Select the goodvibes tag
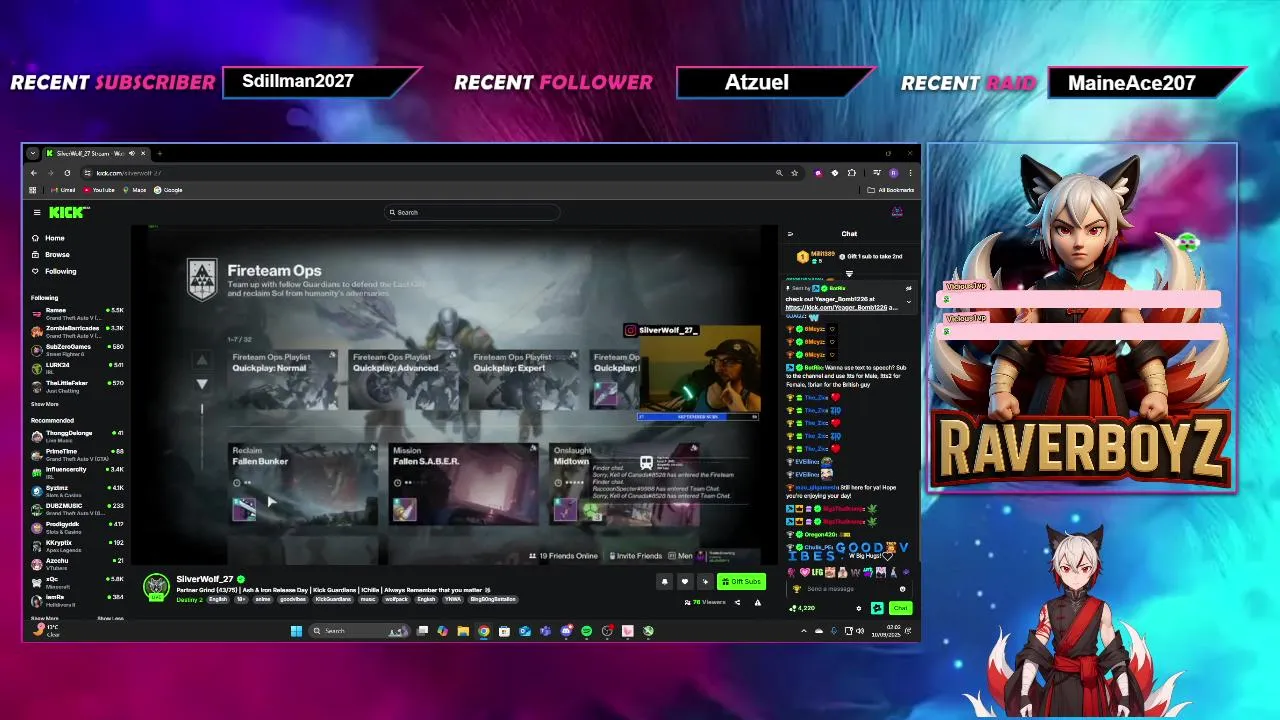The height and width of the screenshot is (720, 1280). 292,599
